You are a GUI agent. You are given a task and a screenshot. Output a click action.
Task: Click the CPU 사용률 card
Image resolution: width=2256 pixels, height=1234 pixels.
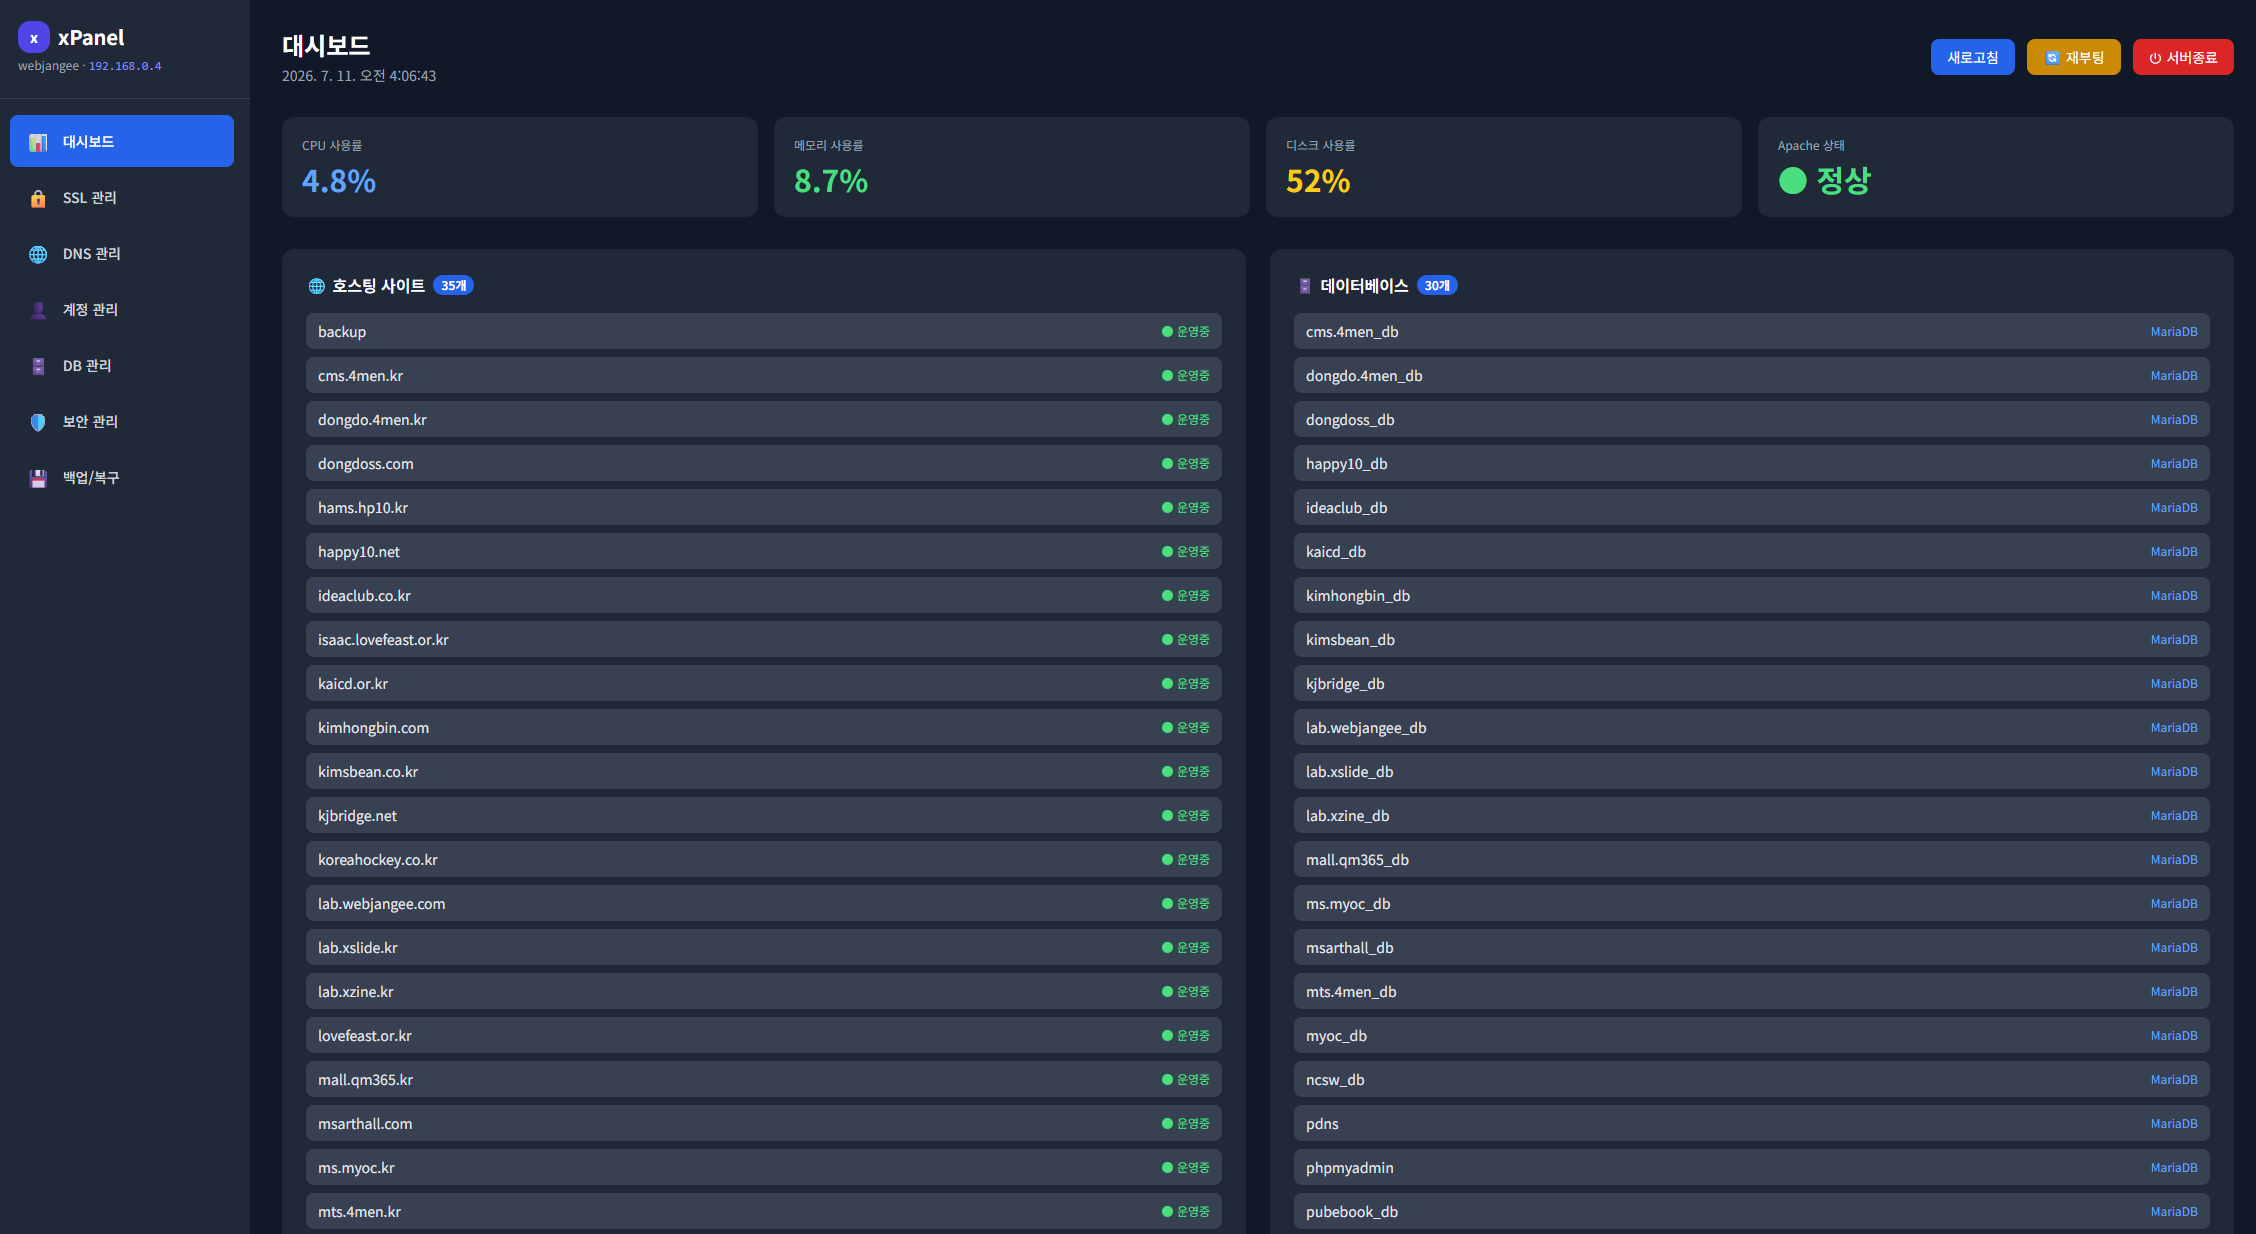(x=520, y=167)
